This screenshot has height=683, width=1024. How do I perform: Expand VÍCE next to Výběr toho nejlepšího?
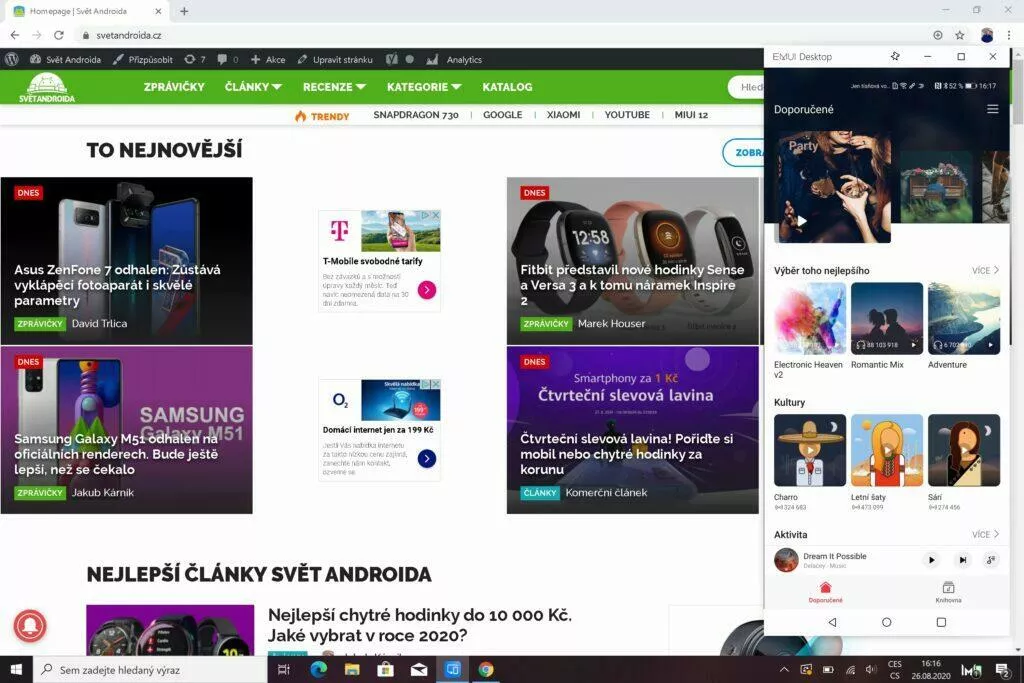click(985, 270)
